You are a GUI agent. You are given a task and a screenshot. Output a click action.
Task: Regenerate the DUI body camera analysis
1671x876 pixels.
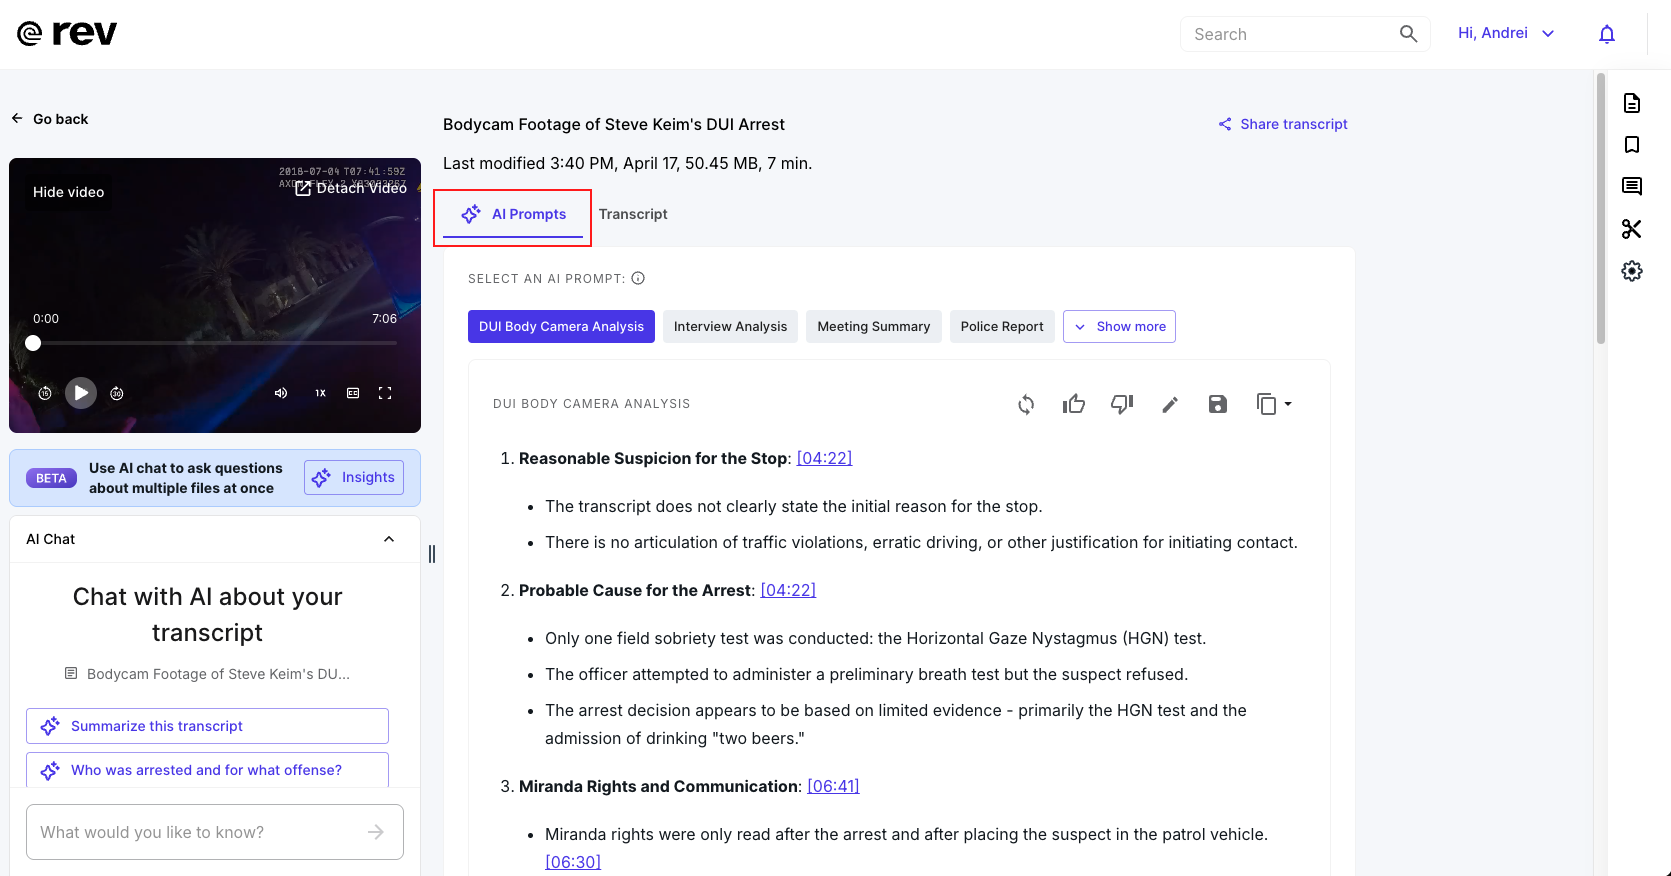pyautogui.click(x=1026, y=404)
